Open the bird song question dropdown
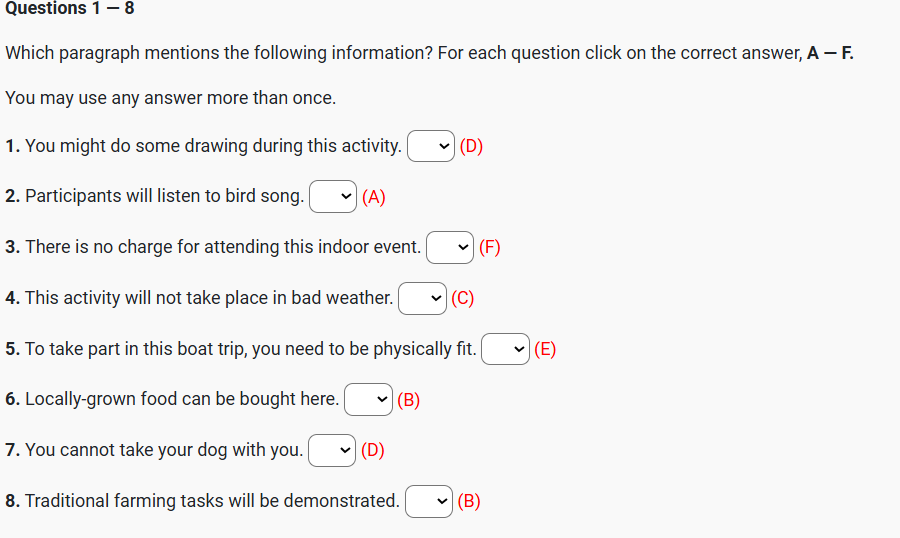900x538 pixels. pyautogui.click(x=333, y=197)
